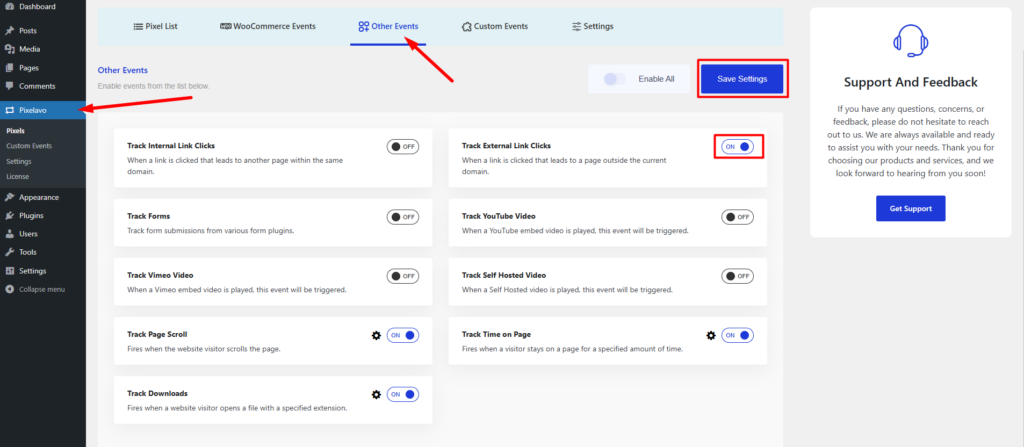Expand the Pixelavo sidebar menu
The width and height of the screenshot is (1024, 447).
(x=35, y=110)
